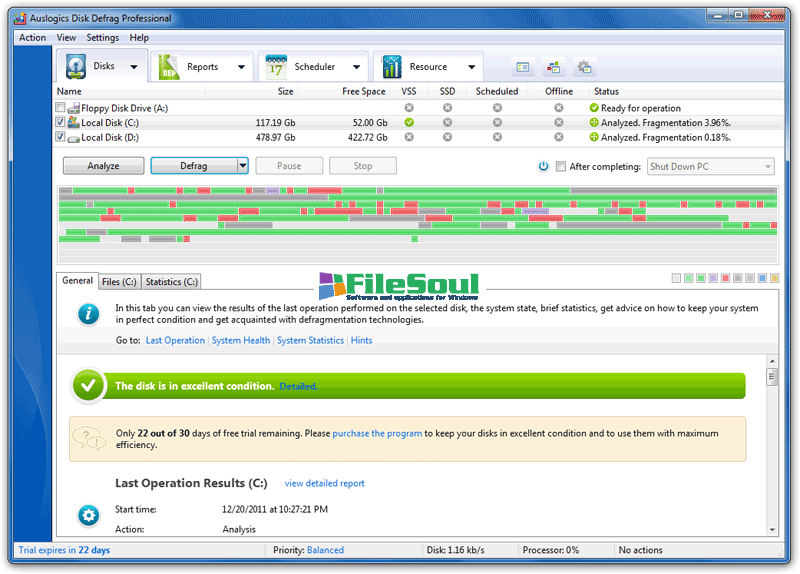
Task: Switch to the Statistics (C:) tab
Action: pos(171,282)
